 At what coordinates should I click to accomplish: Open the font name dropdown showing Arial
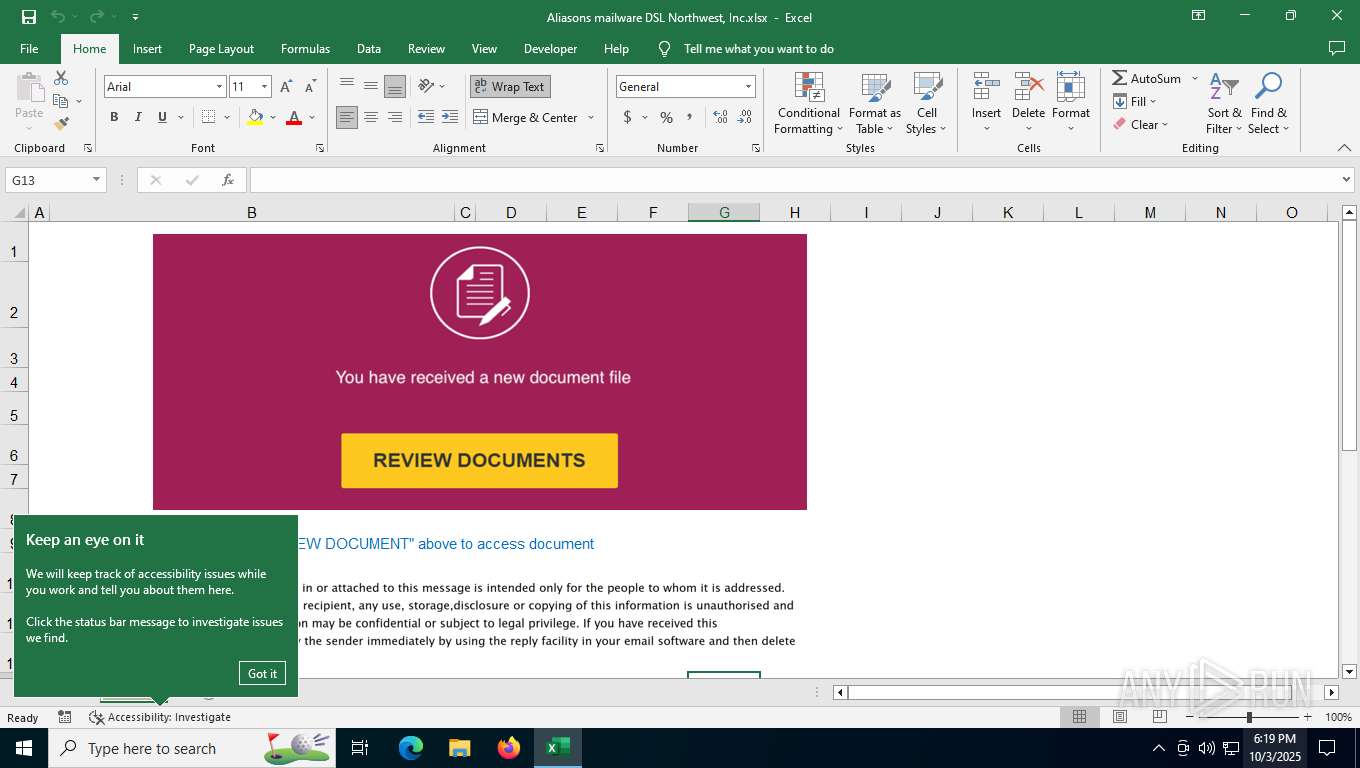point(219,87)
